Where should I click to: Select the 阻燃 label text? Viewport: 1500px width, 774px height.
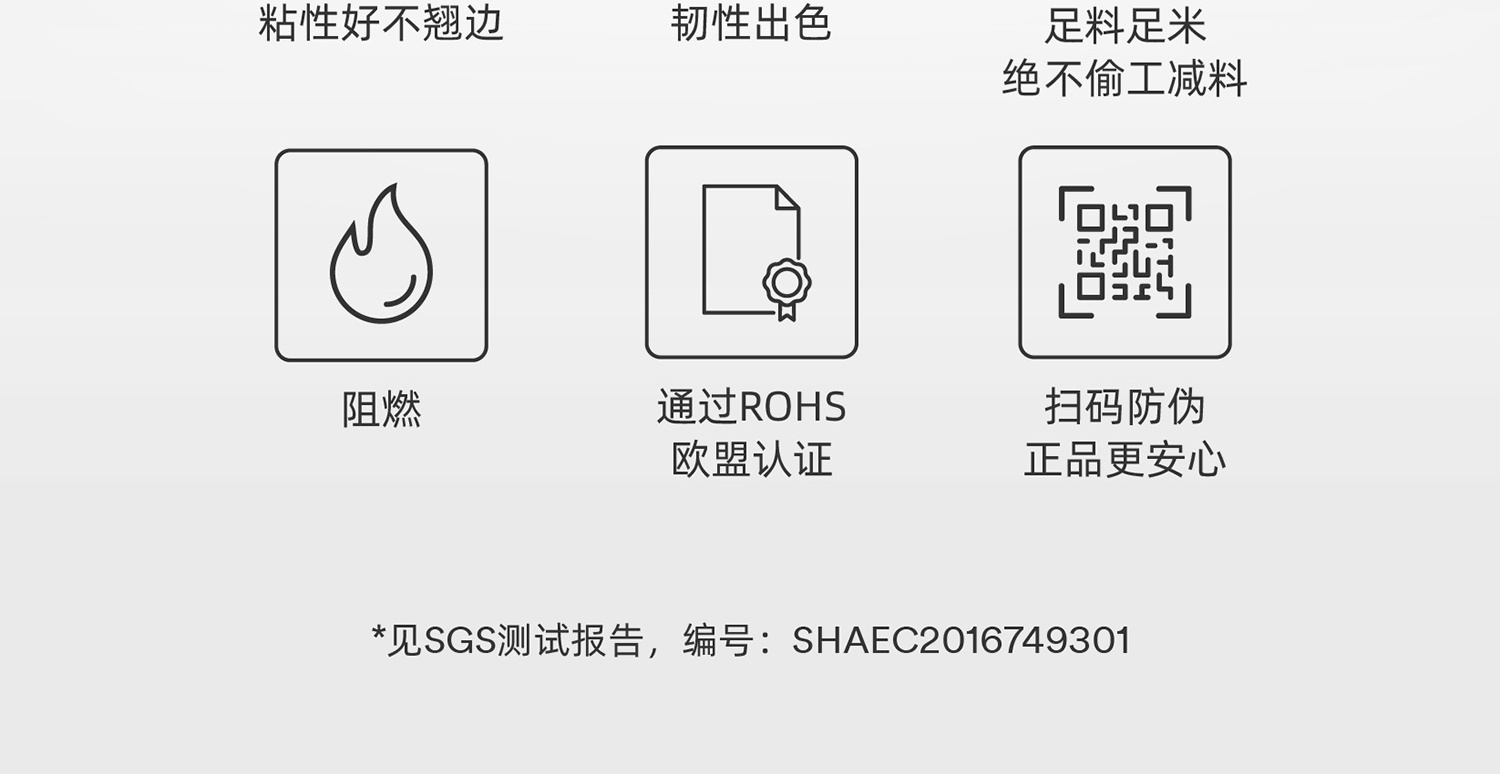[381, 409]
